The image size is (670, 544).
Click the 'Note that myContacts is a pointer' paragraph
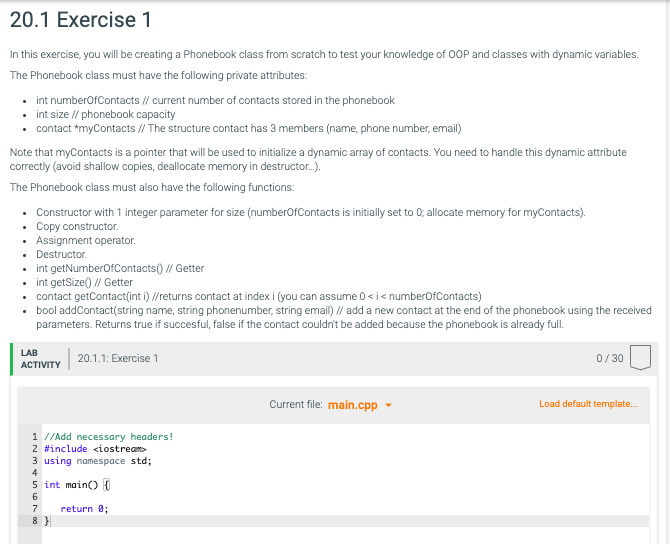(x=318, y=159)
